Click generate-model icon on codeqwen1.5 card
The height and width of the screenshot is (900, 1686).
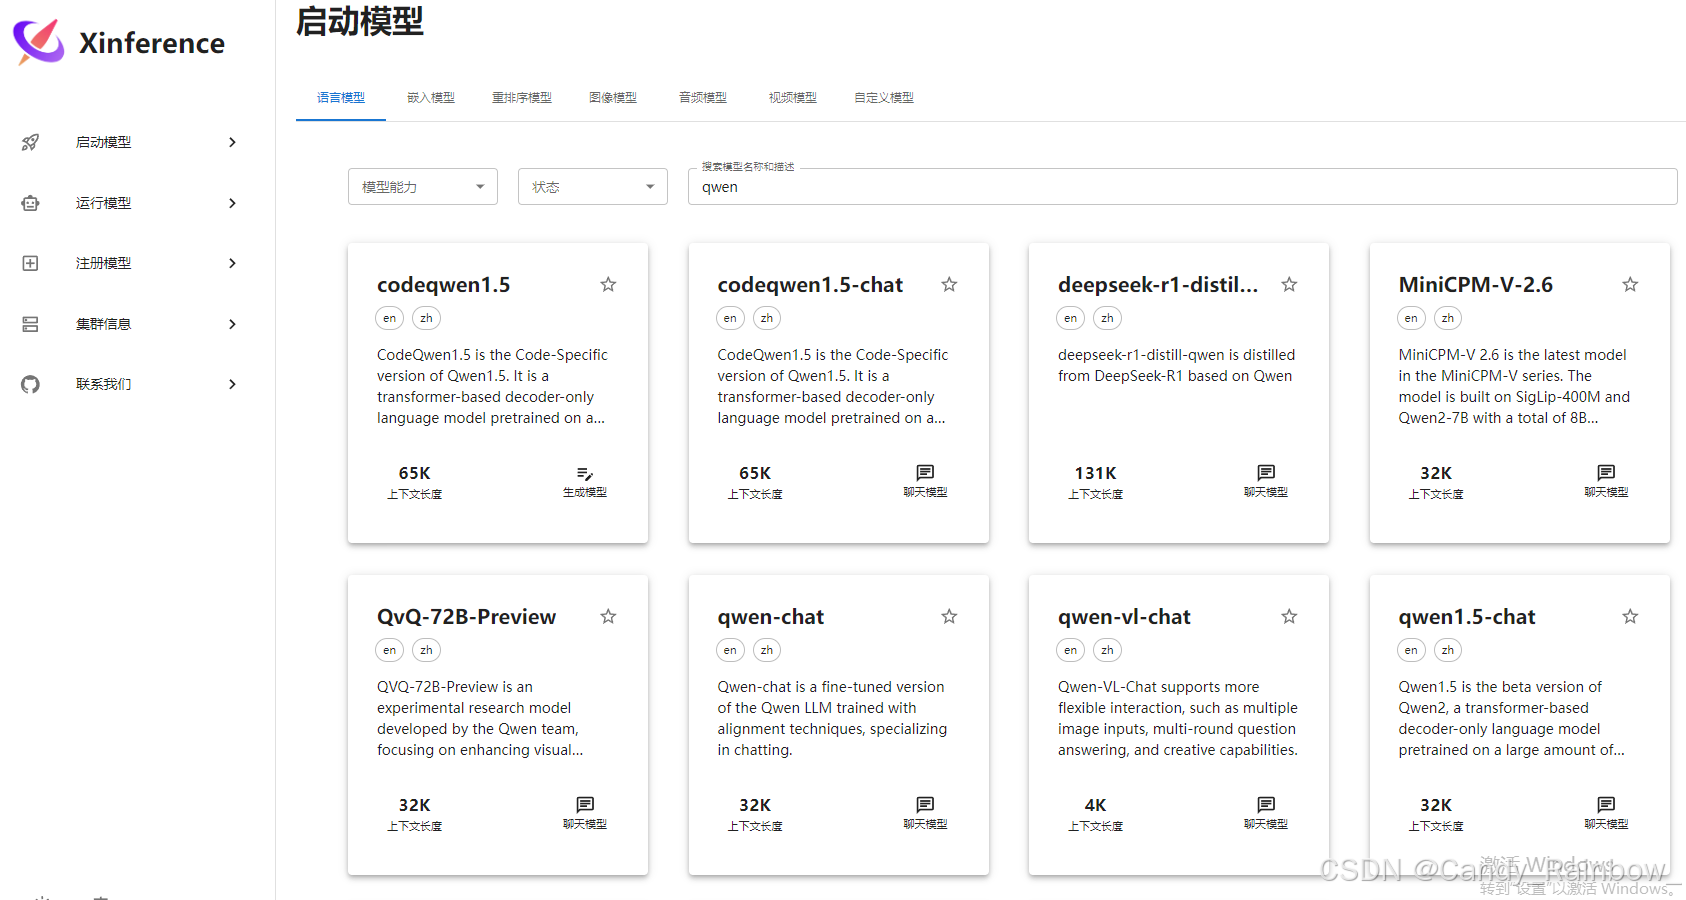click(x=585, y=473)
